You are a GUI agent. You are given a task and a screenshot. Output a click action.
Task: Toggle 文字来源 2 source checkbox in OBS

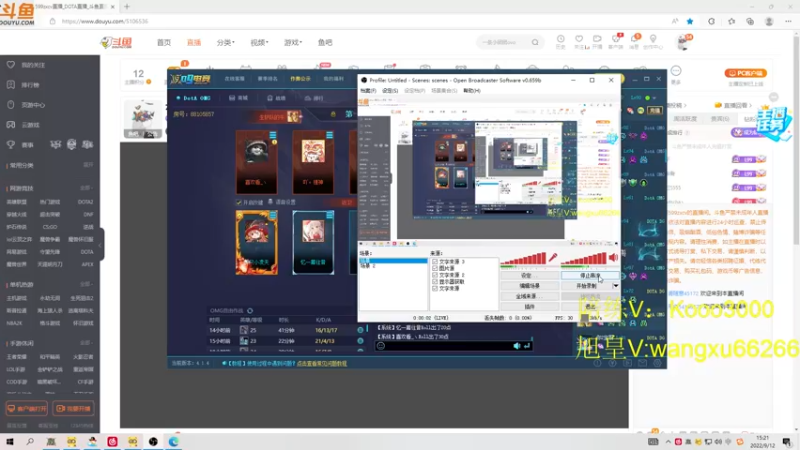click(x=435, y=275)
